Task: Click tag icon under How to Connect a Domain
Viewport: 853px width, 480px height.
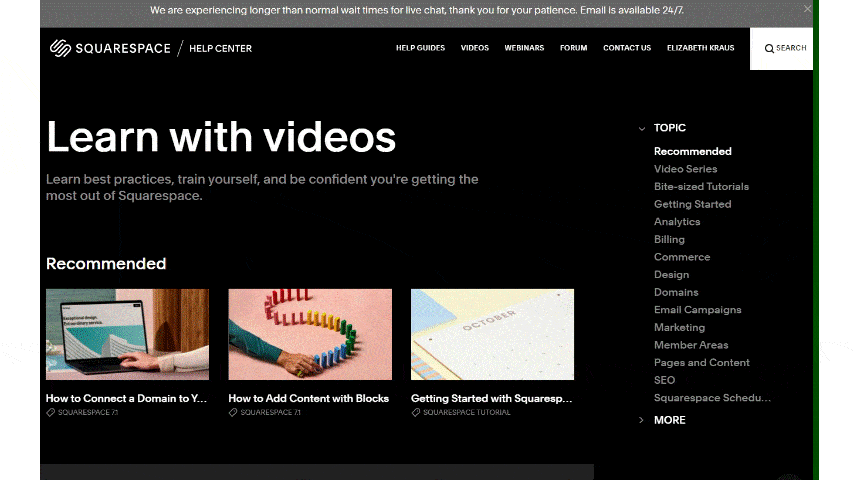Action: click(x=51, y=413)
